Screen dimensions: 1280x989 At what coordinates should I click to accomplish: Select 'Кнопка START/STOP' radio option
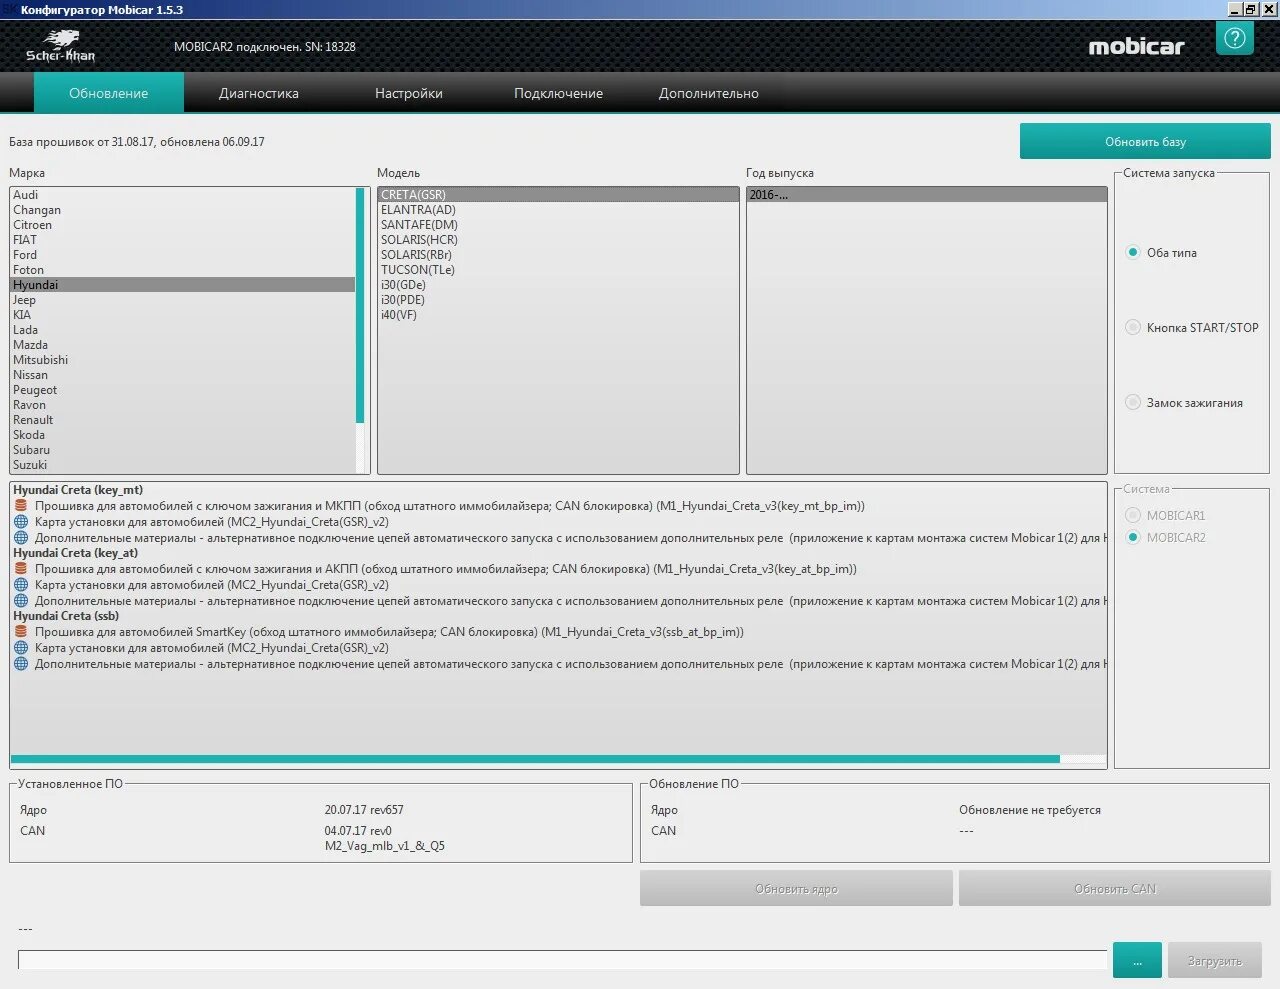(x=1133, y=327)
